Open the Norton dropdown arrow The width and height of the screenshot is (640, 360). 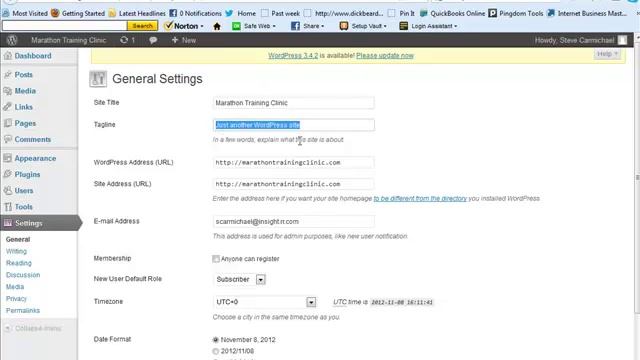pos(202,26)
